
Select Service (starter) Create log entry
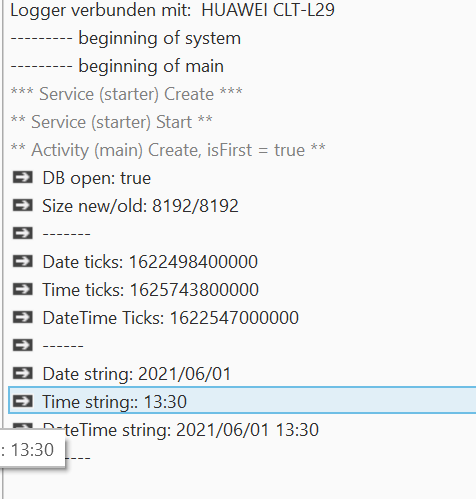point(126,94)
